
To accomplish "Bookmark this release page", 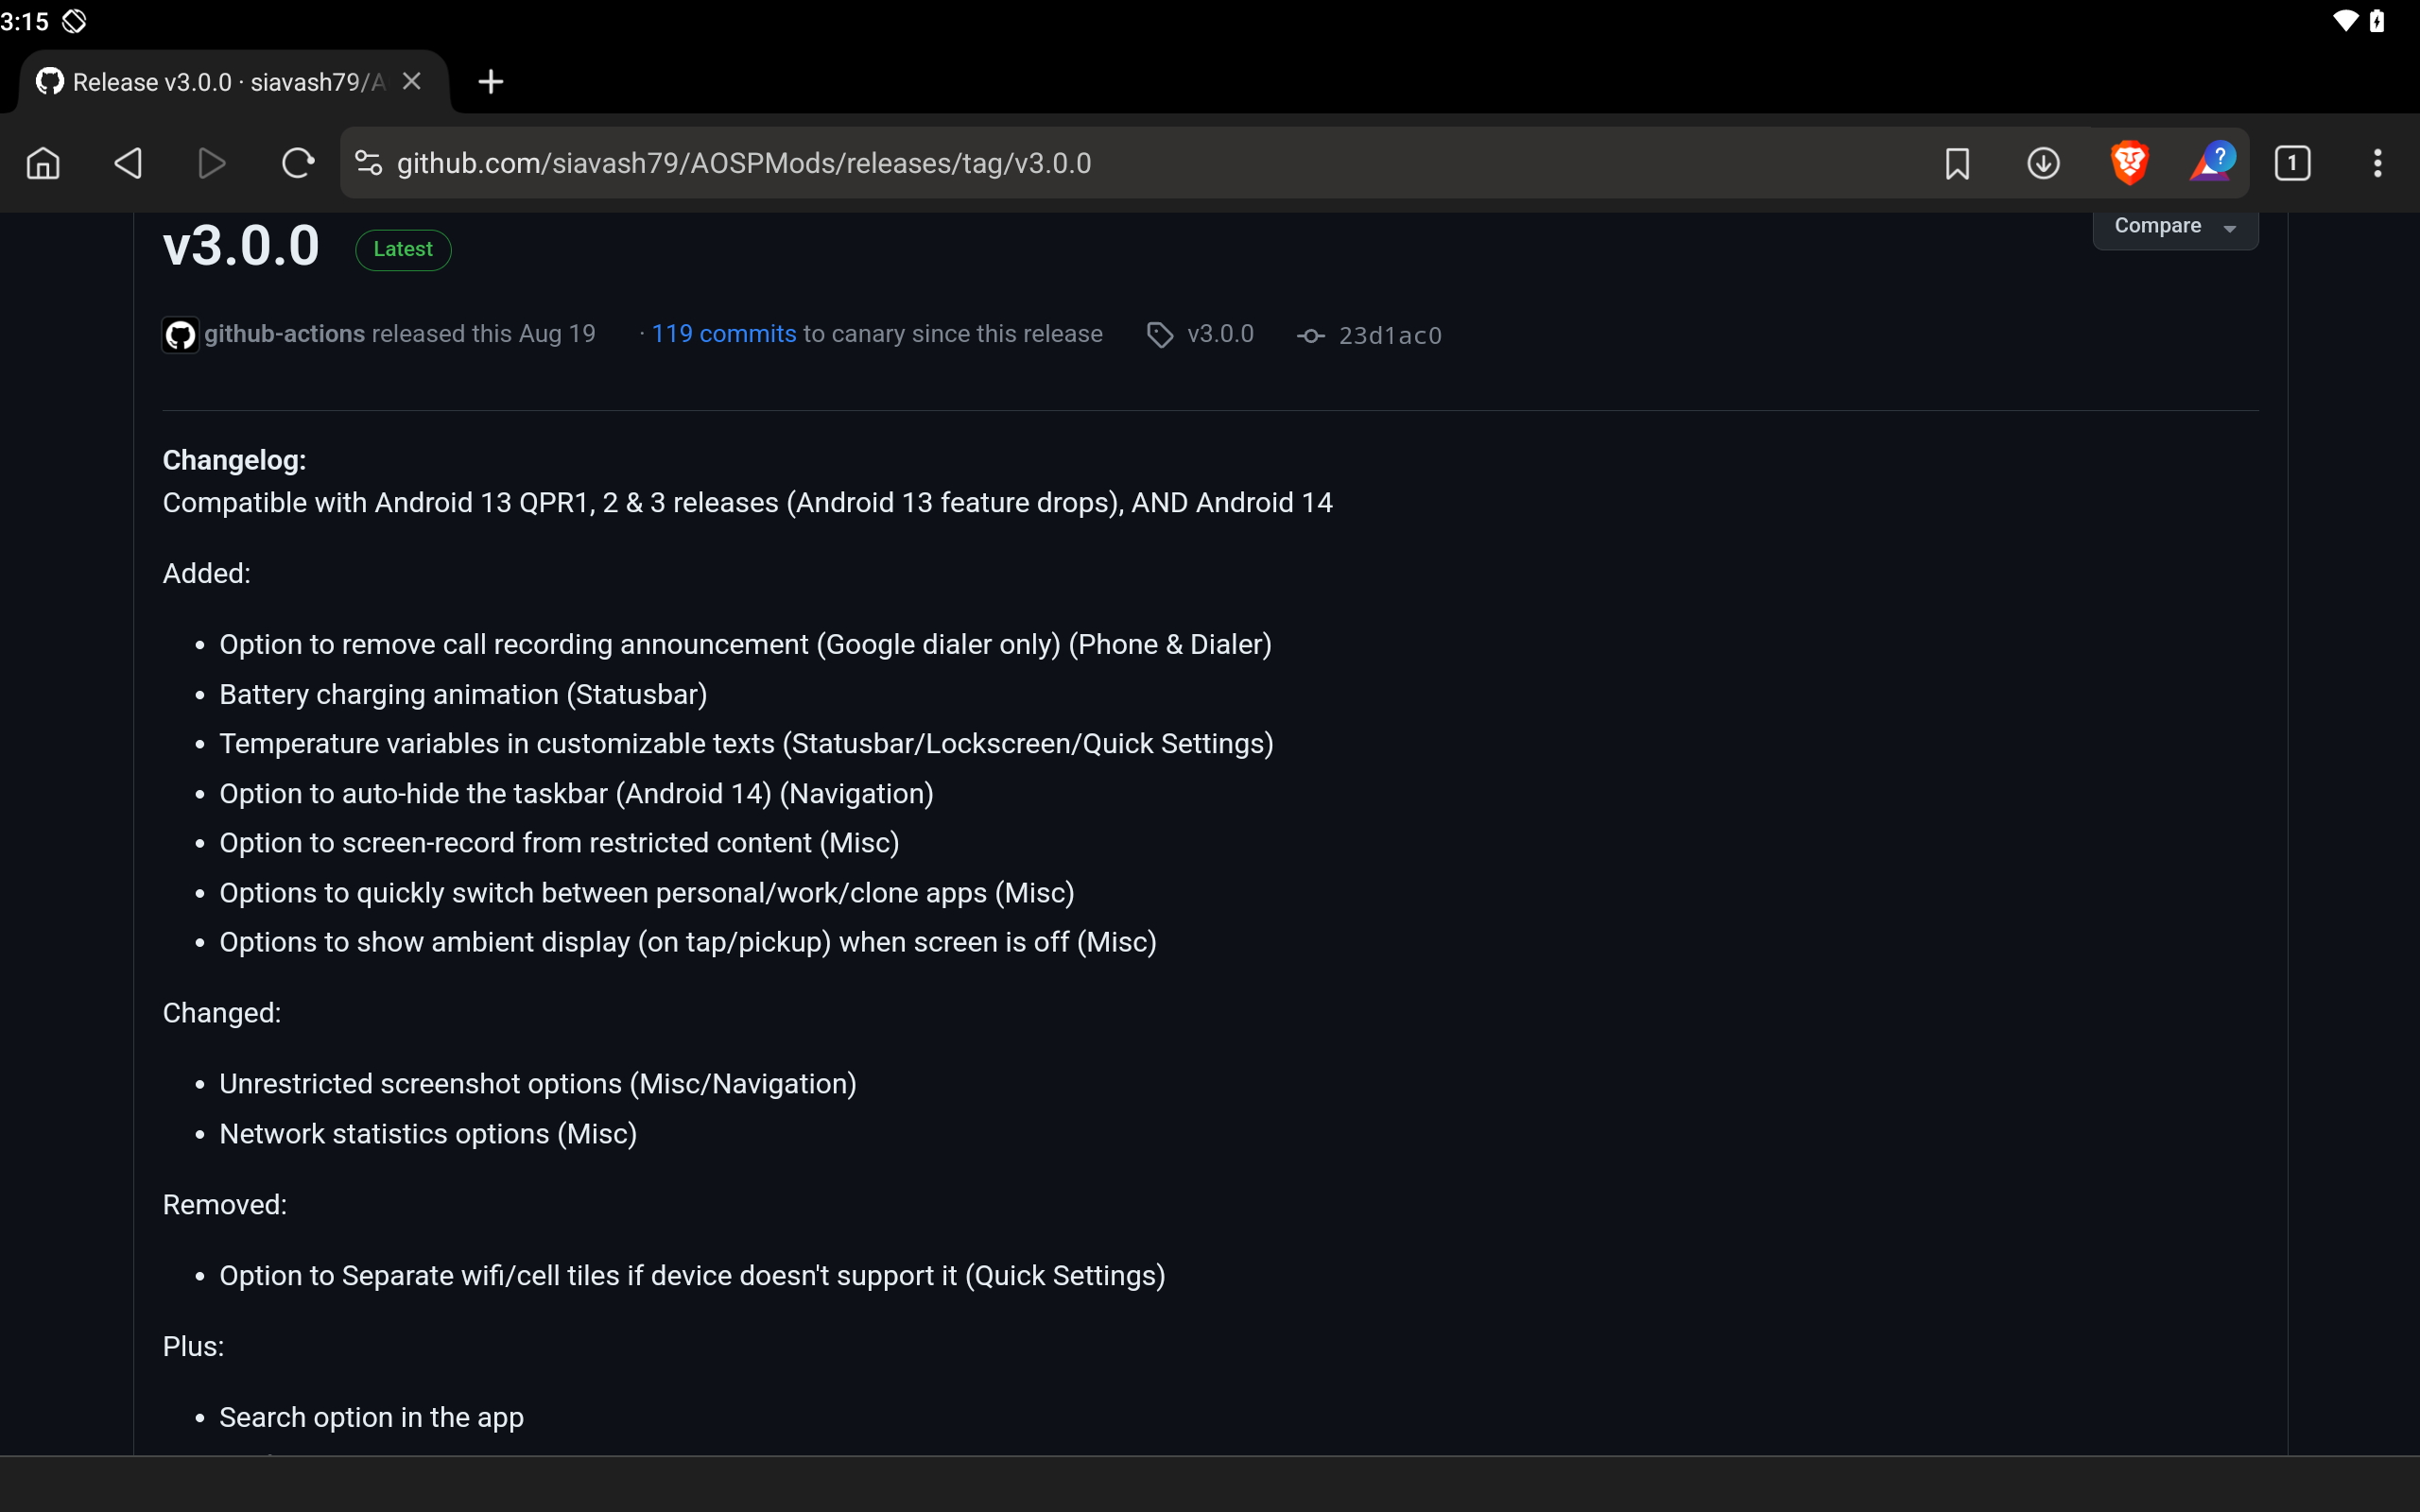I will tap(1957, 162).
